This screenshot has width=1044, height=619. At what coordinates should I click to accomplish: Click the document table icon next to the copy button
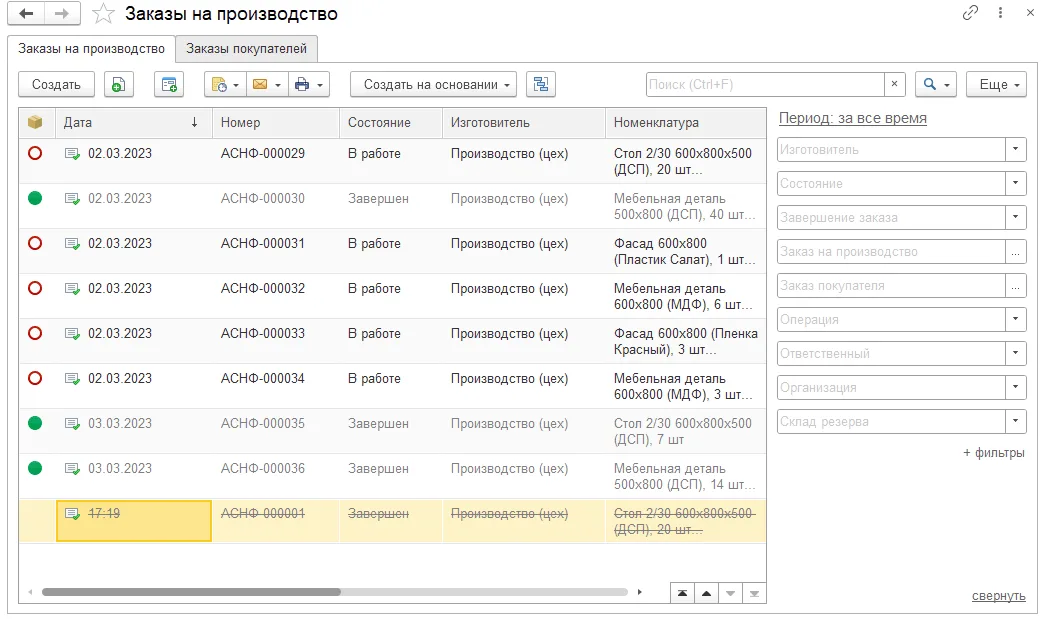pyautogui.click(x=169, y=85)
